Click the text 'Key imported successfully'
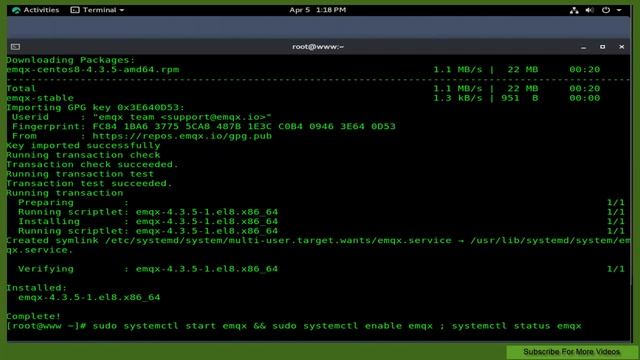 point(83,145)
